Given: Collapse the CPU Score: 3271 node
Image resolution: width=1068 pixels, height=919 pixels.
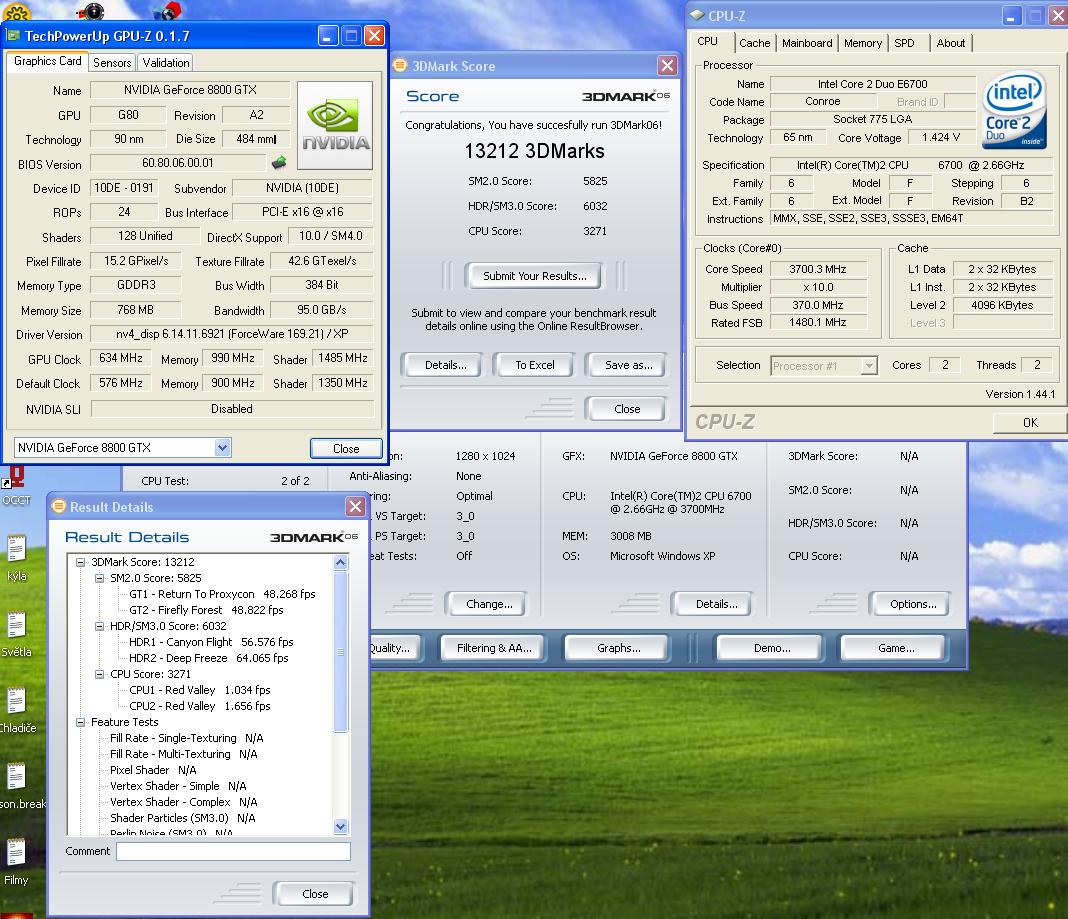Looking at the screenshot, I should tap(99, 674).
